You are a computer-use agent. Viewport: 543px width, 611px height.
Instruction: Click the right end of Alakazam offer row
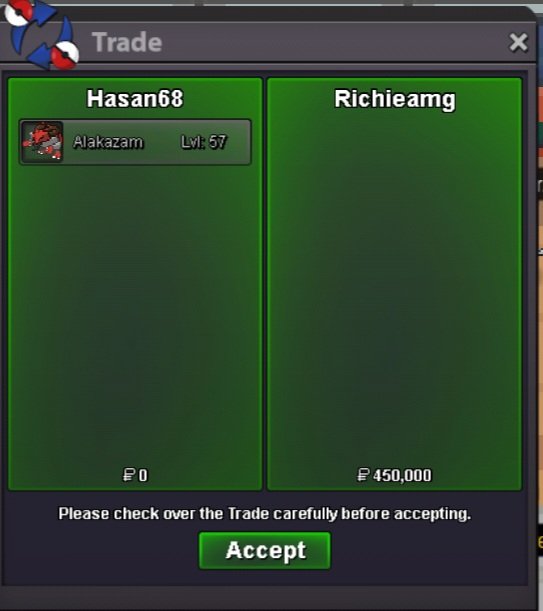click(x=240, y=142)
